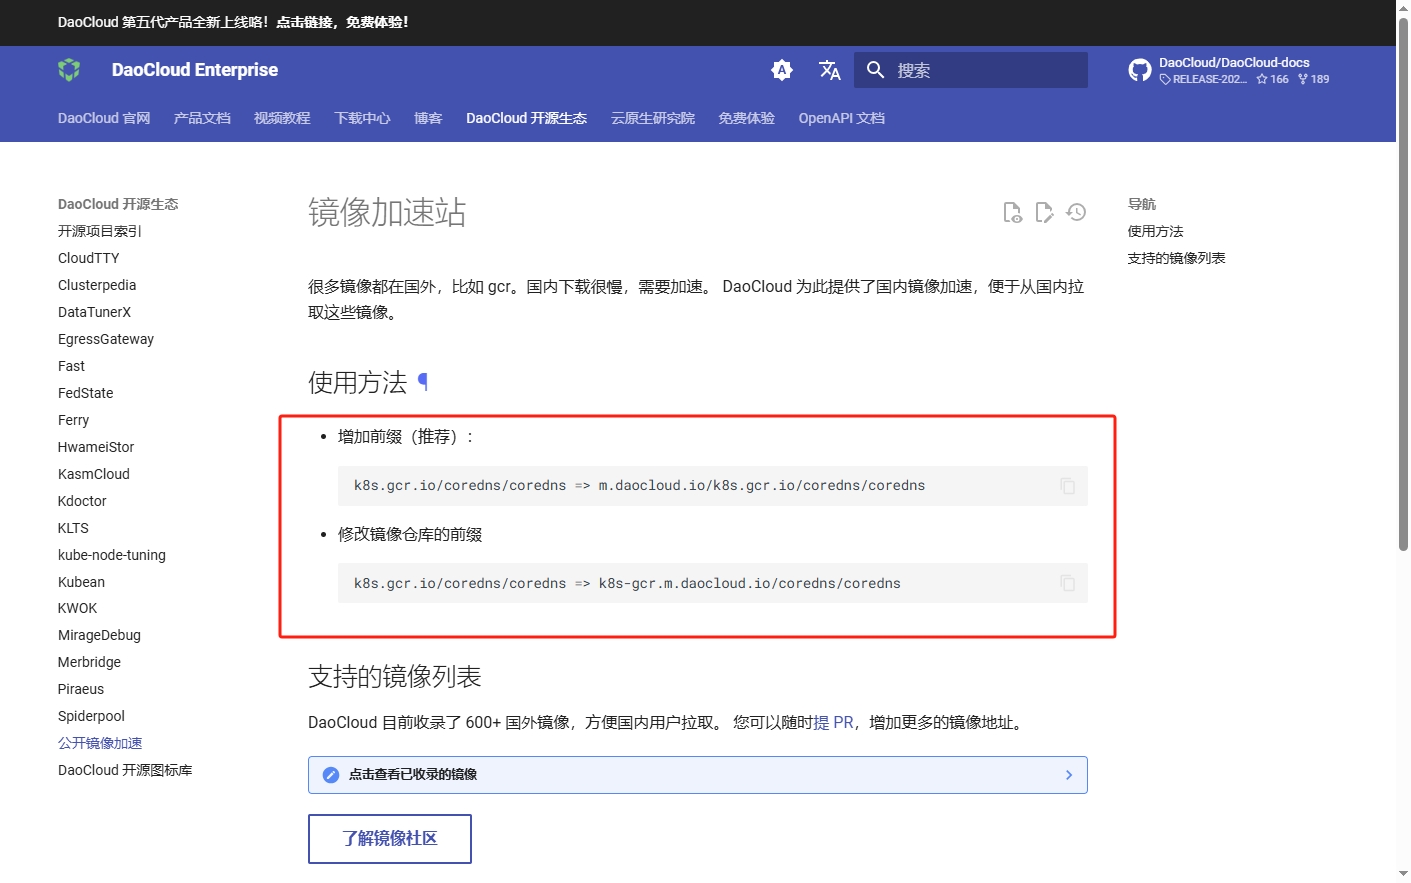Toggle the color theme brightness icon
The image size is (1411, 883).
[x=782, y=70]
